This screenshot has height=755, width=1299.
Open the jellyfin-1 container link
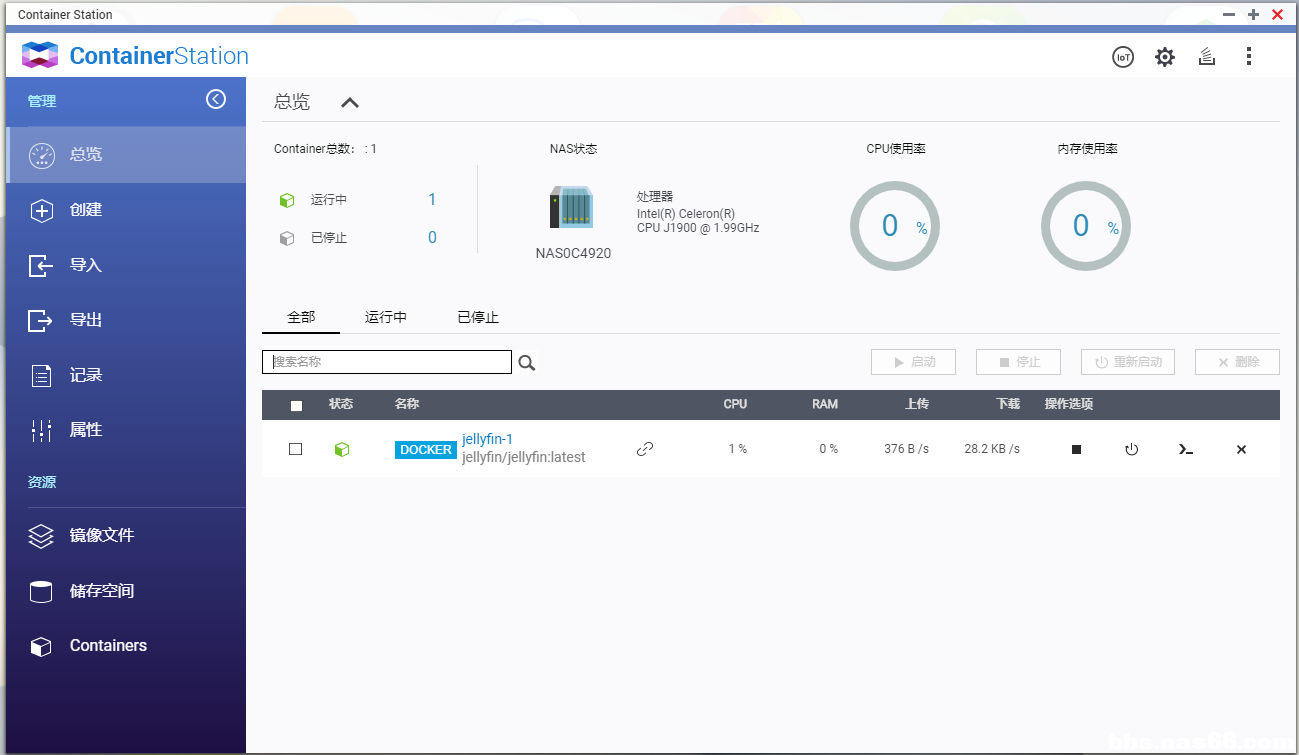pyautogui.click(x=487, y=439)
